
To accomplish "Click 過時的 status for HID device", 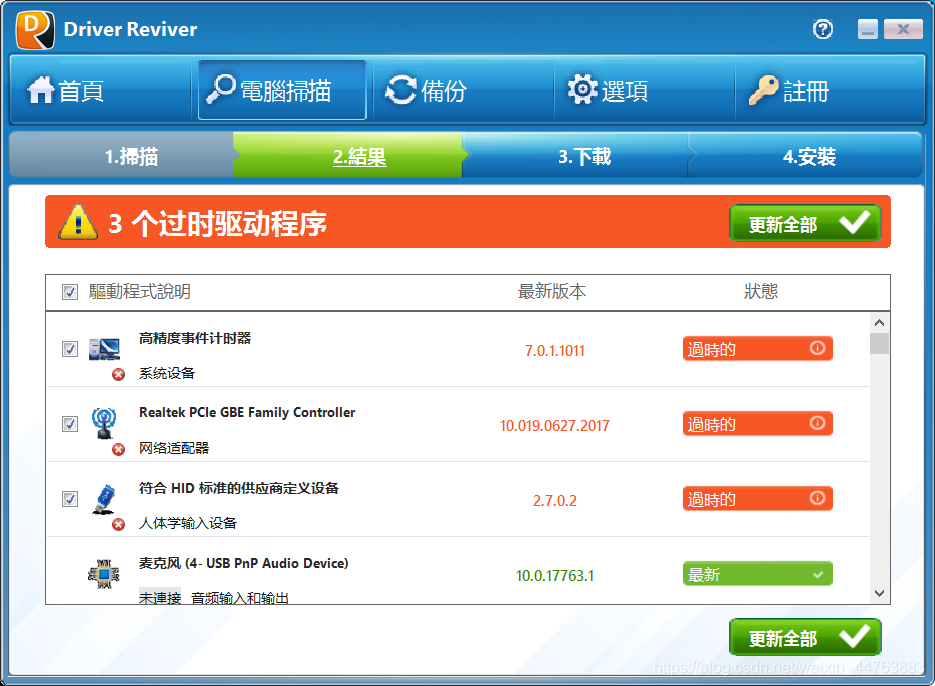I will pos(757,499).
